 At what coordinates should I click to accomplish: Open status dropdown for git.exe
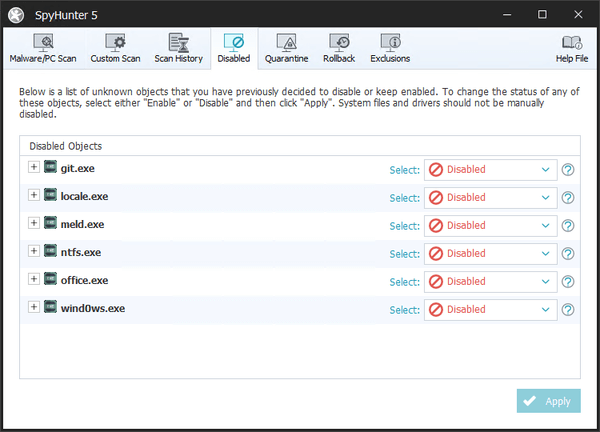coord(490,170)
